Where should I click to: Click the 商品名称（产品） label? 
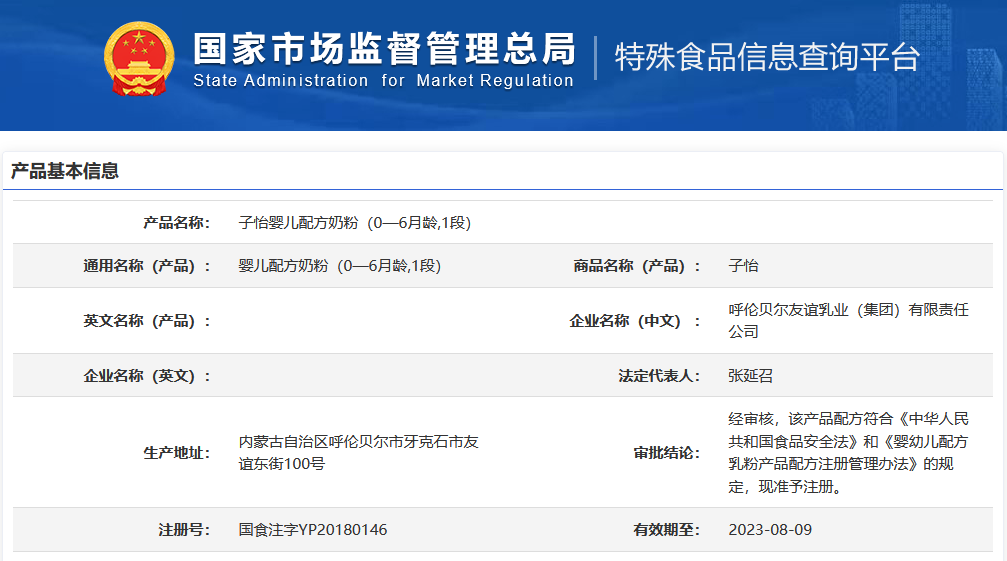[x=637, y=266]
